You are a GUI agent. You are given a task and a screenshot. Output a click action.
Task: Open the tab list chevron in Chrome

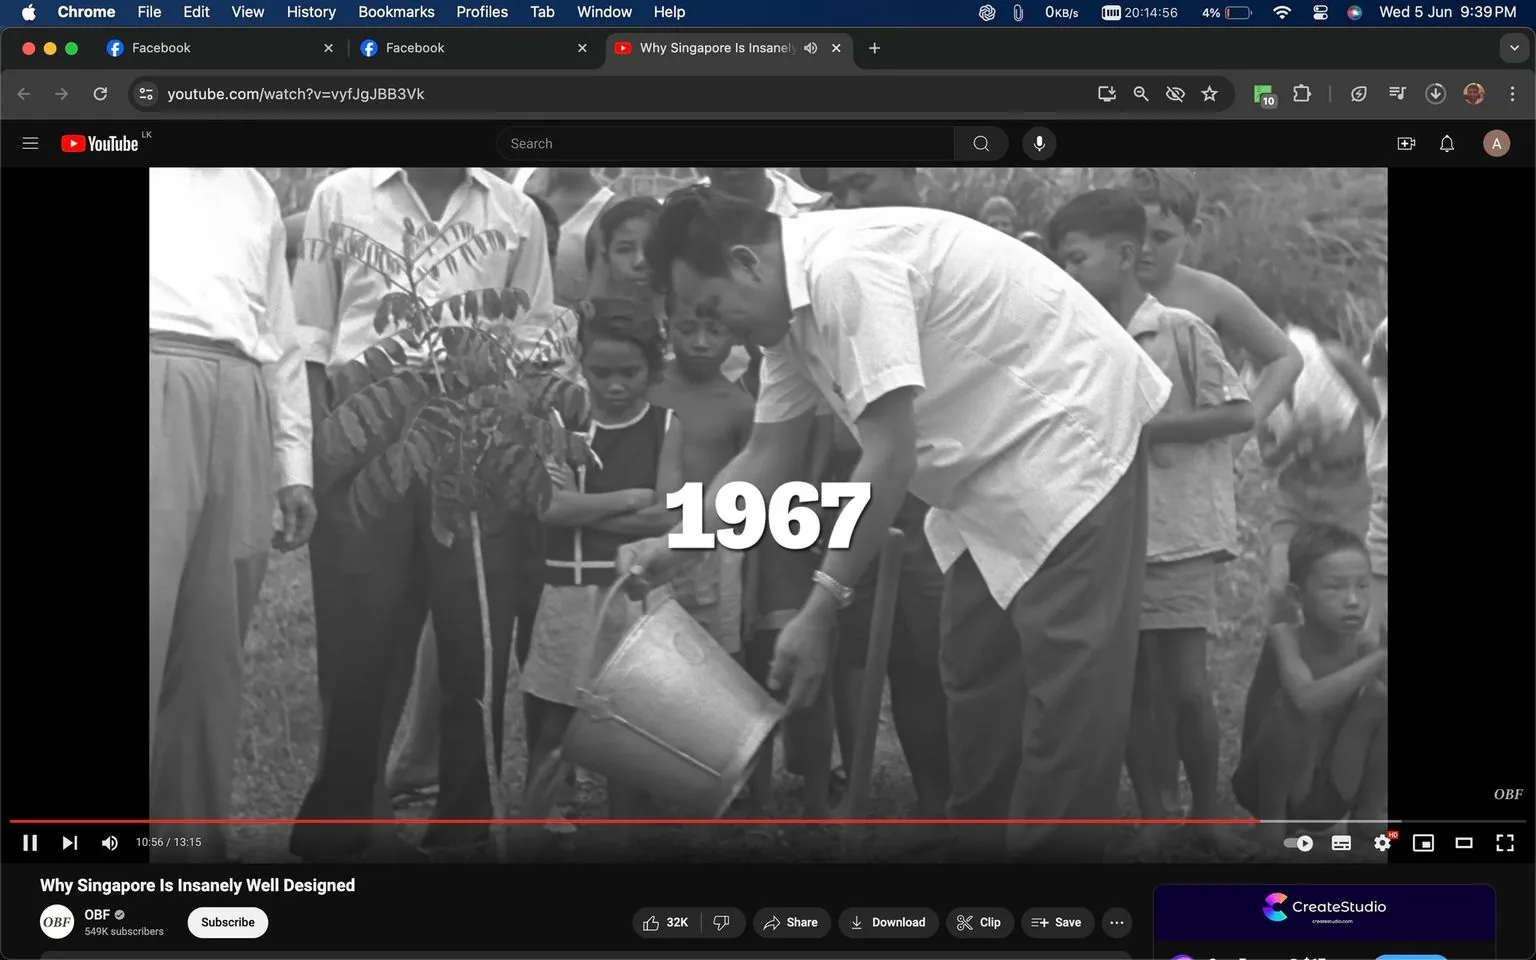click(1513, 47)
